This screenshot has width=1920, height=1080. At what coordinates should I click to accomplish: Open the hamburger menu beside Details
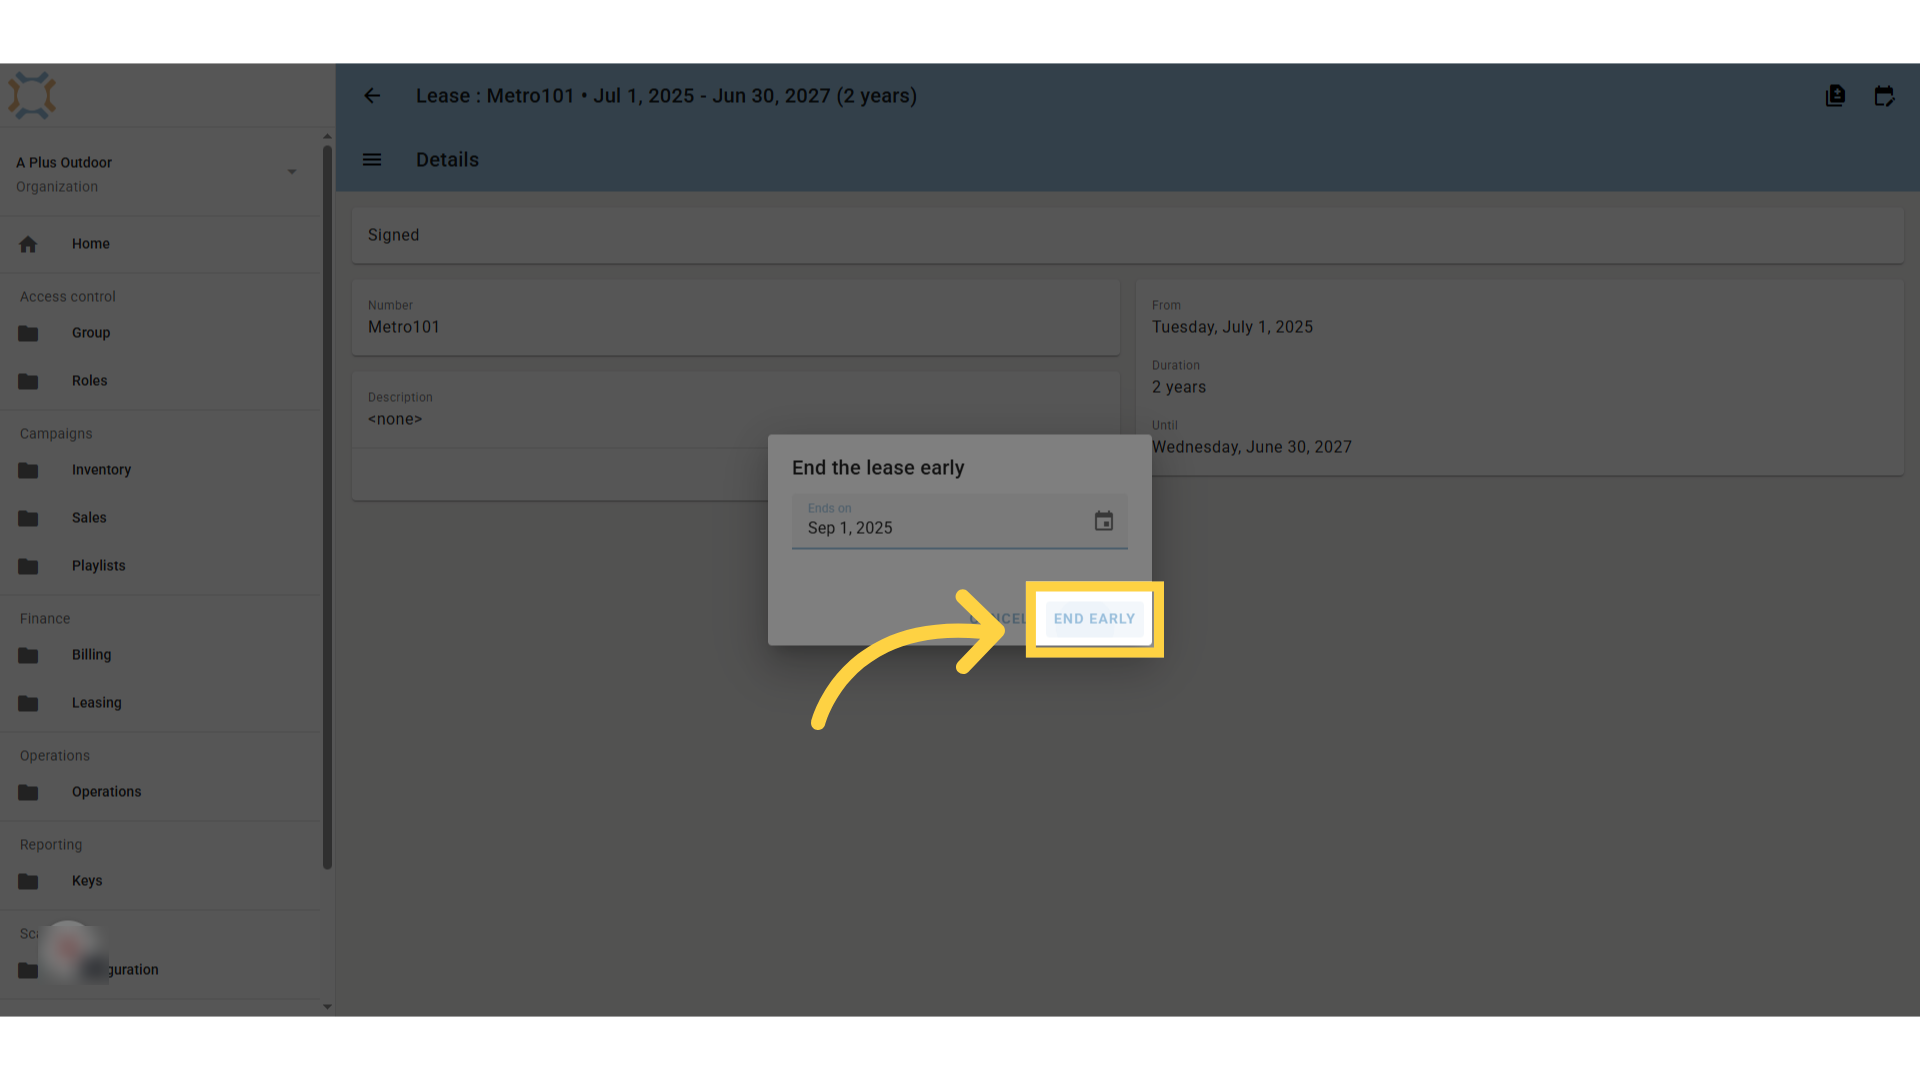coord(372,160)
